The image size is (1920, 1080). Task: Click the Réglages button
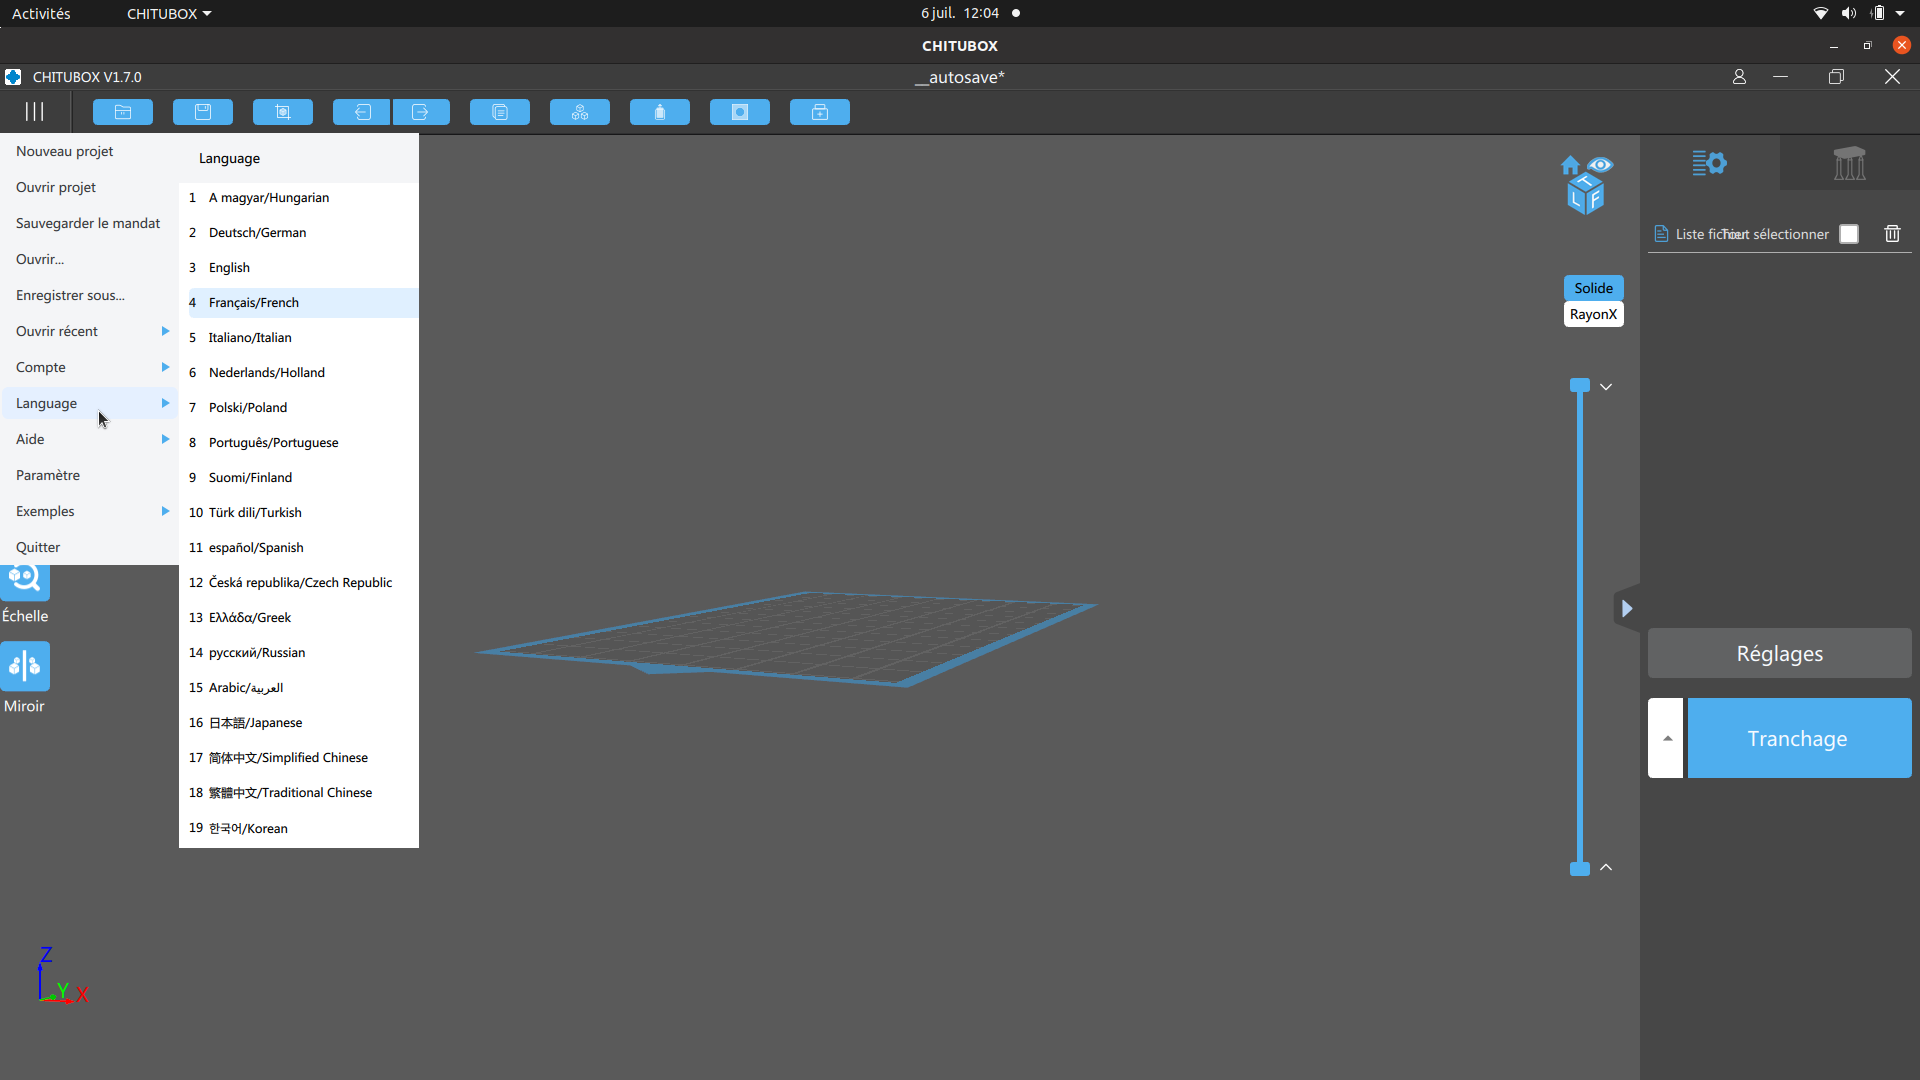click(1779, 654)
